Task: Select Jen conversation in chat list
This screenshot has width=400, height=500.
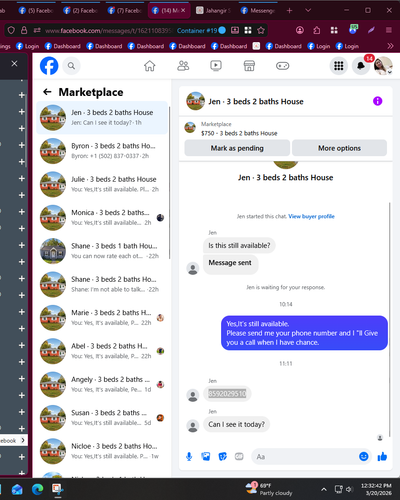Action: point(102,118)
